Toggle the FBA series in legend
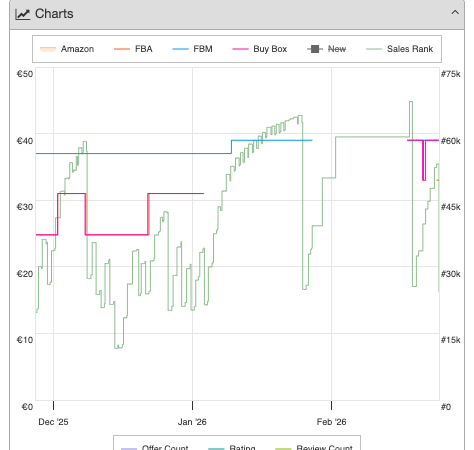 133,49
